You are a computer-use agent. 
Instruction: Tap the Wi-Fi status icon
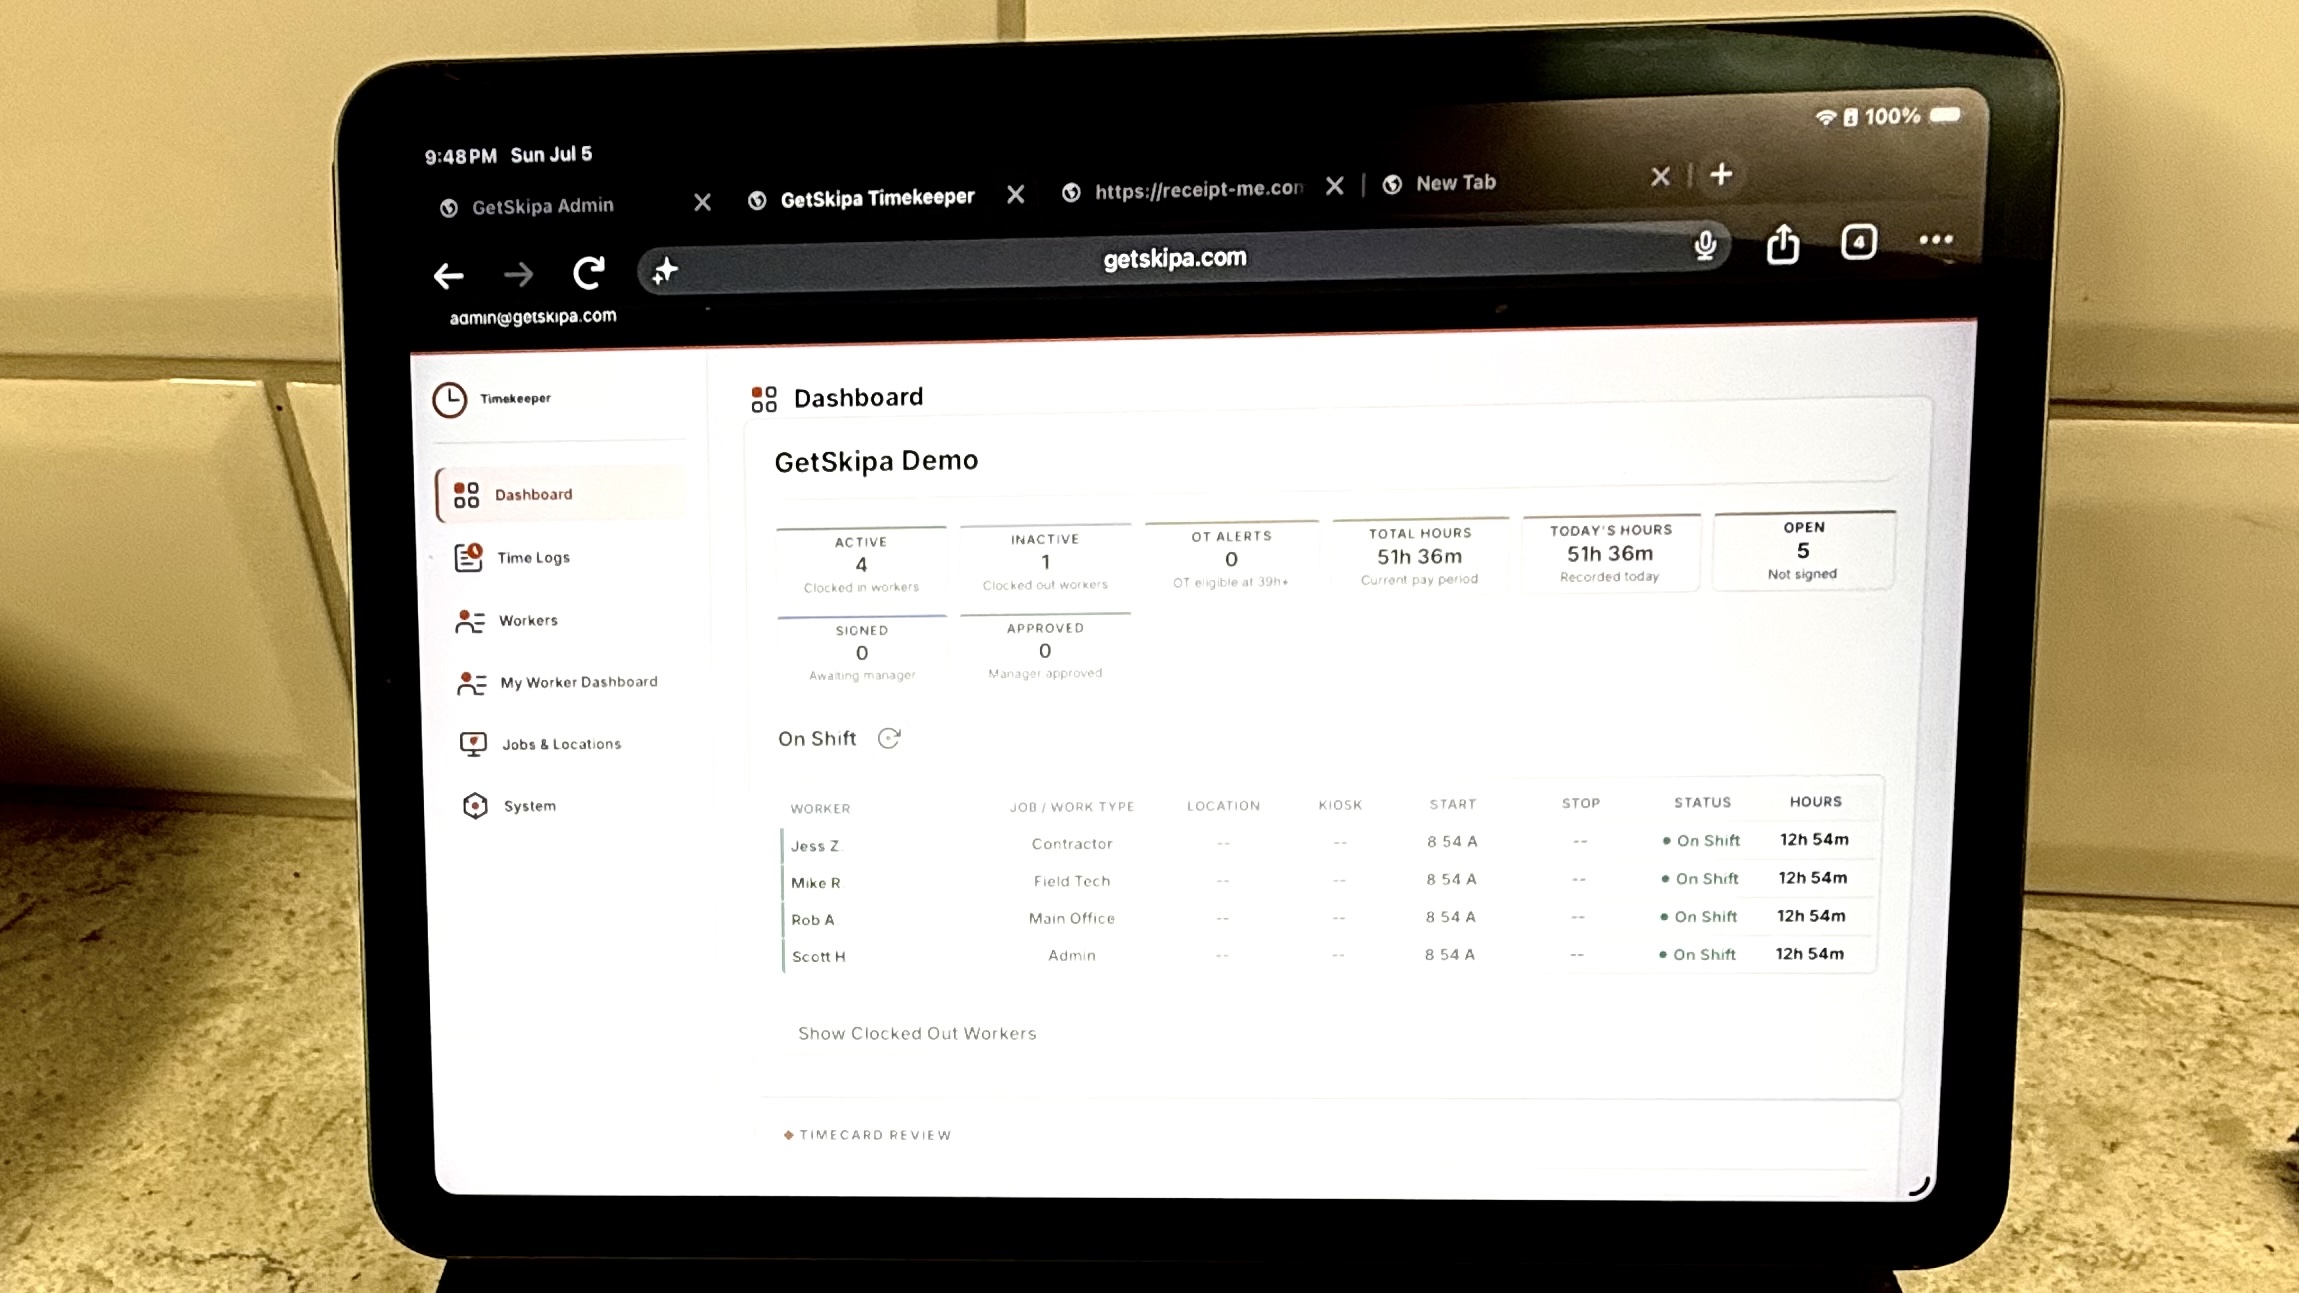[x=1825, y=117]
